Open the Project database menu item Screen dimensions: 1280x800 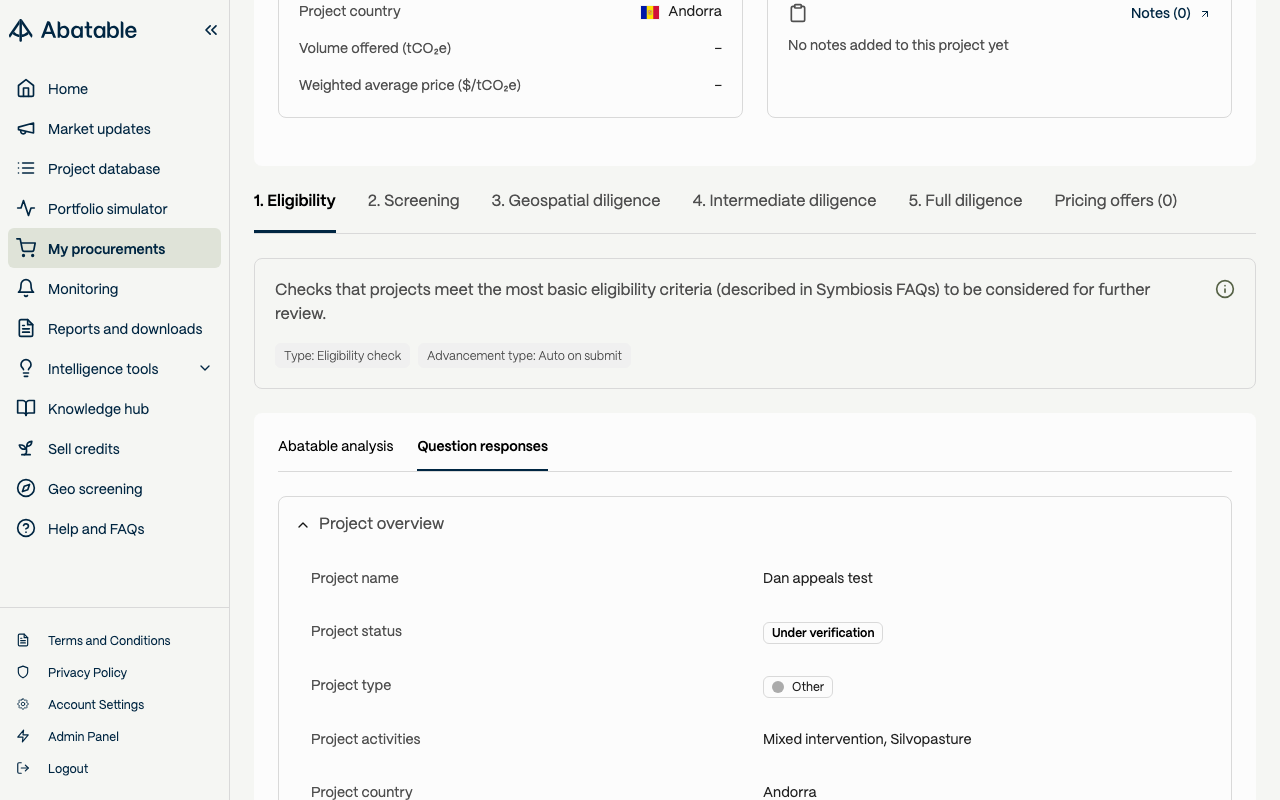[104, 169]
